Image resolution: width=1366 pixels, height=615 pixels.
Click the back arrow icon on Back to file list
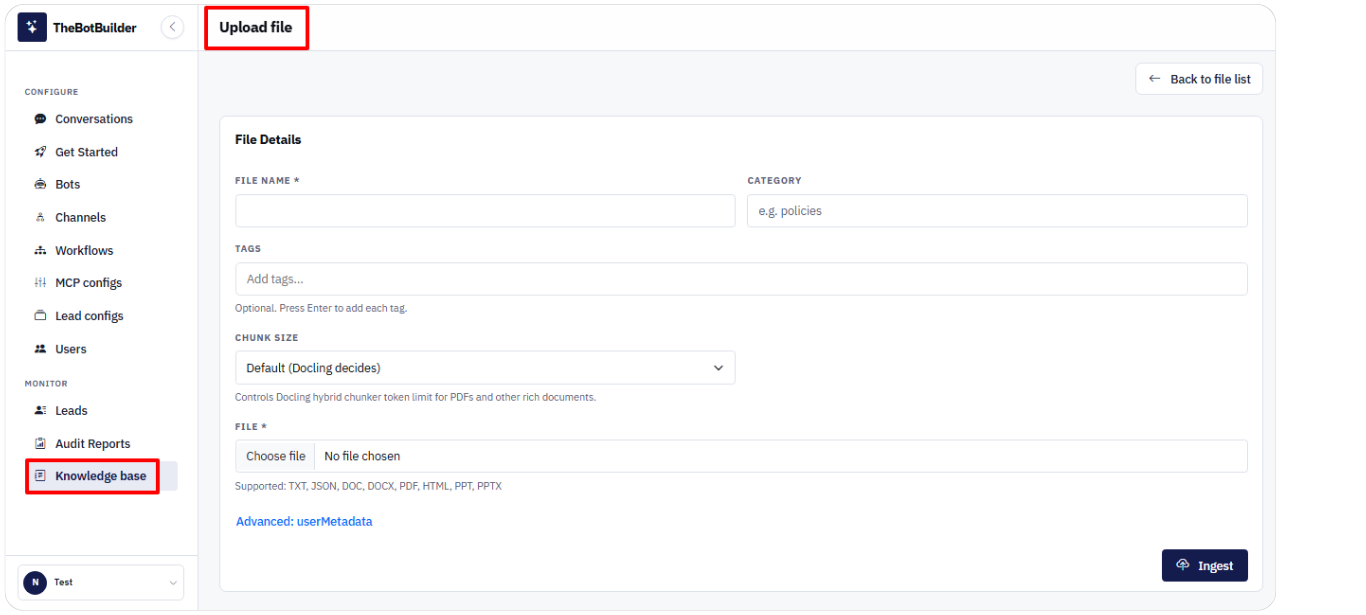coord(1154,79)
